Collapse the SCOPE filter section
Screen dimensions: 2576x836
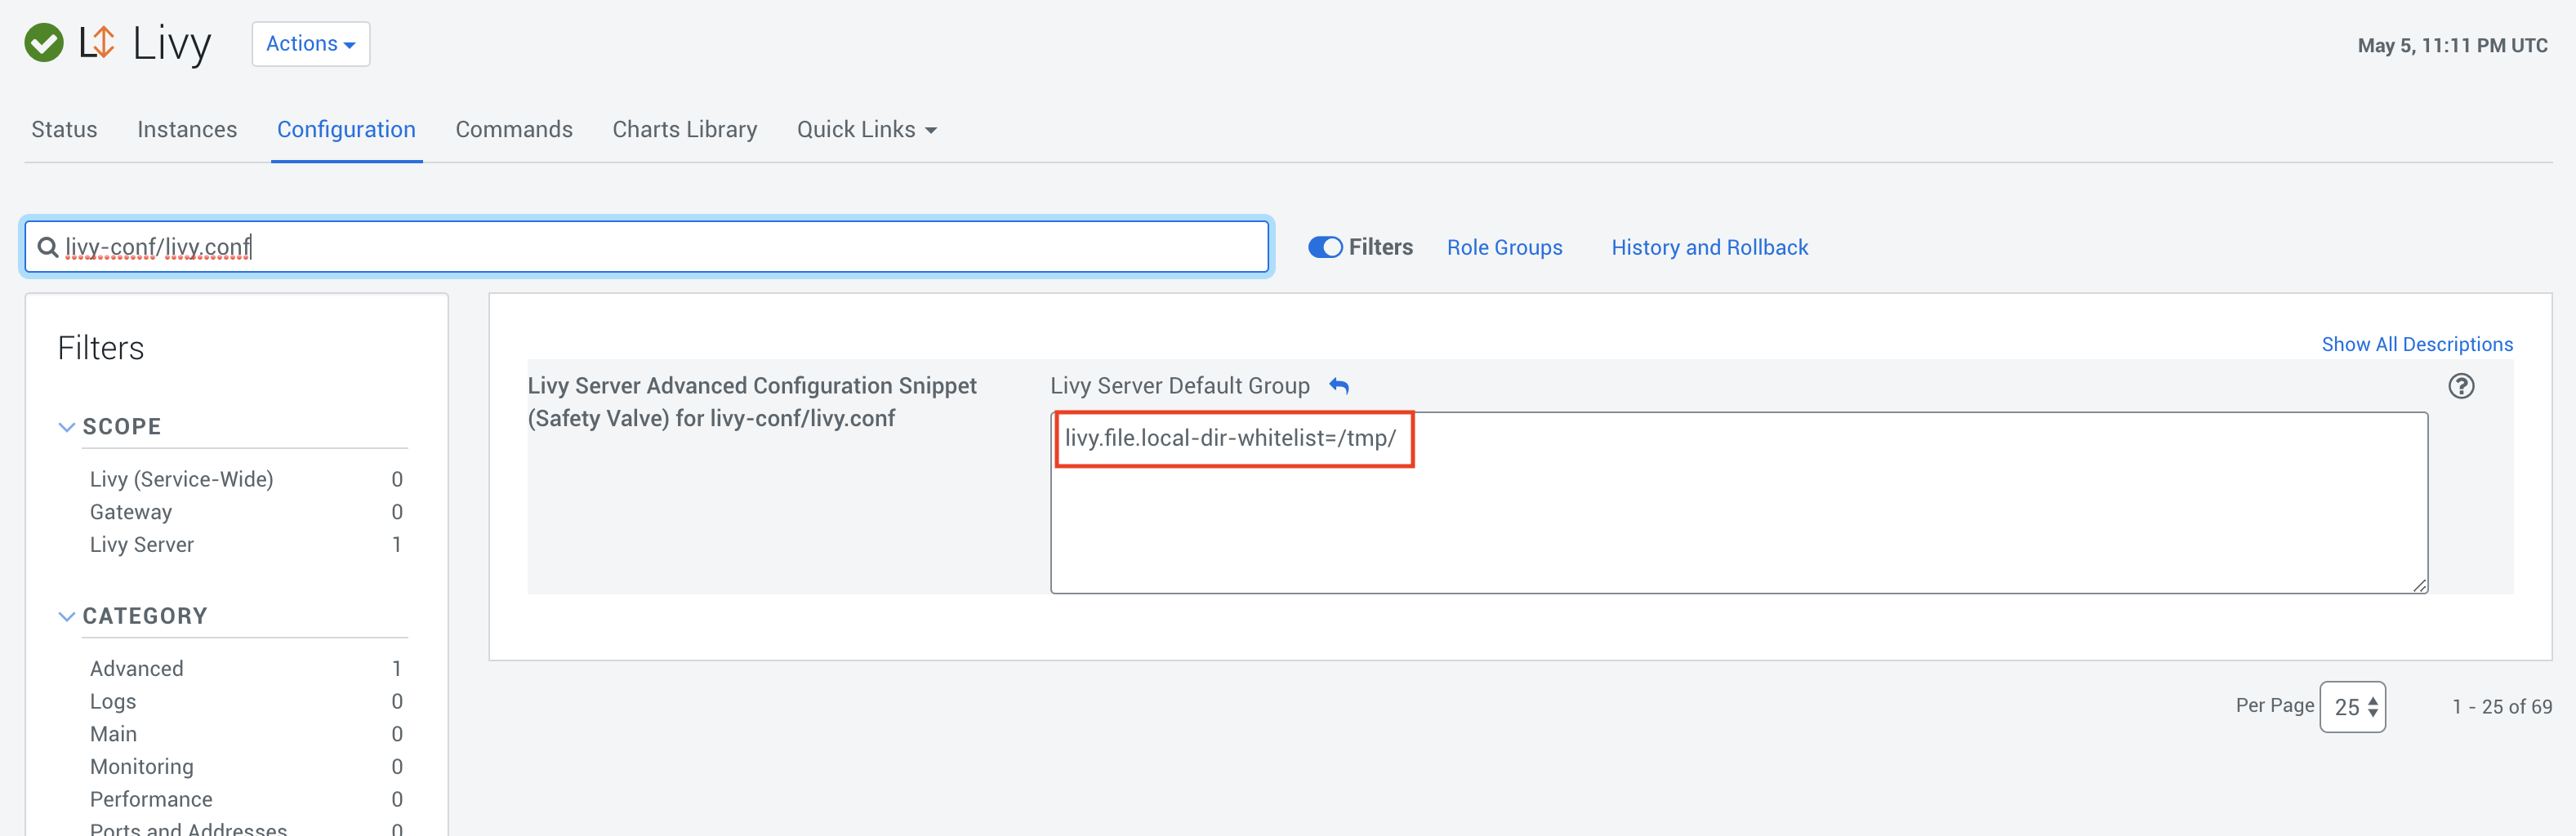[67, 426]
